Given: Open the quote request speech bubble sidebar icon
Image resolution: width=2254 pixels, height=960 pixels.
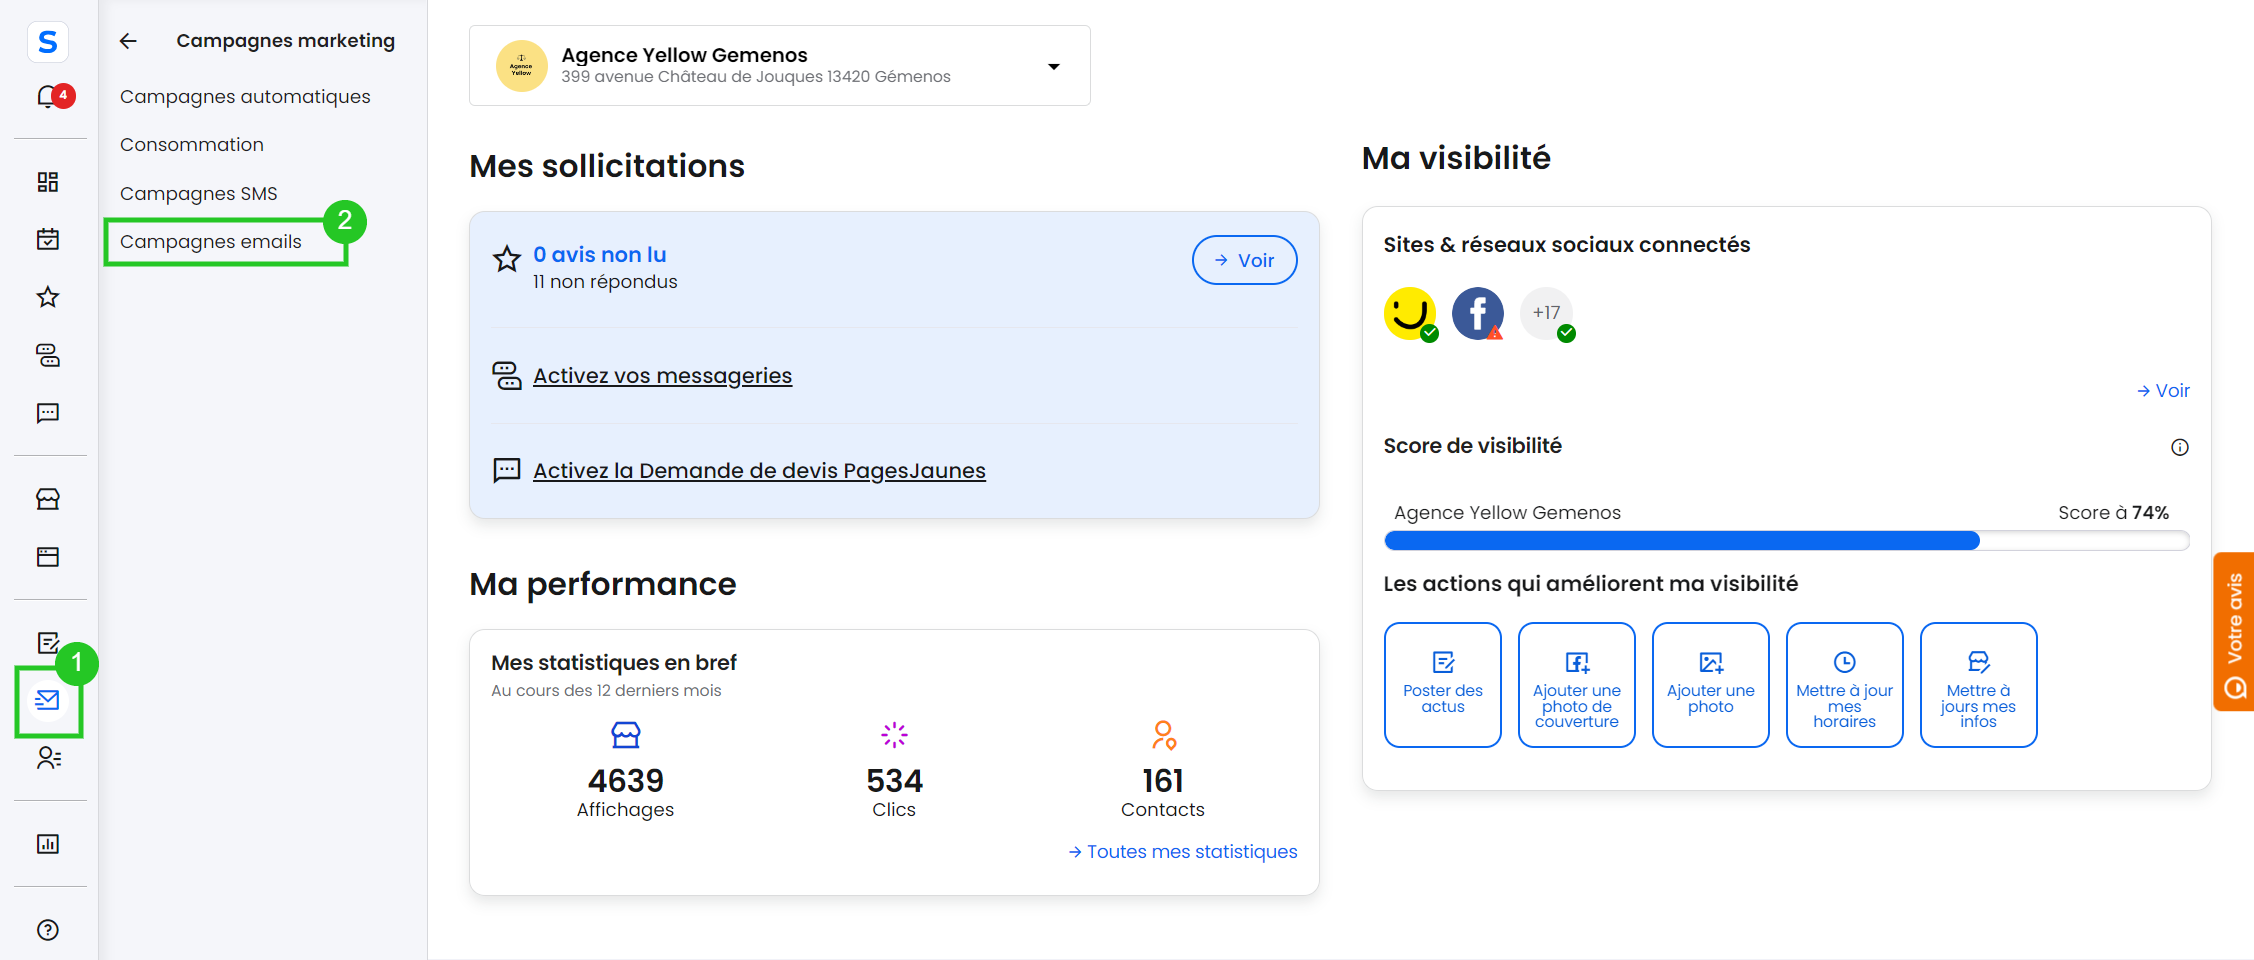Looking at the screenshot, I should pos(48,413).
